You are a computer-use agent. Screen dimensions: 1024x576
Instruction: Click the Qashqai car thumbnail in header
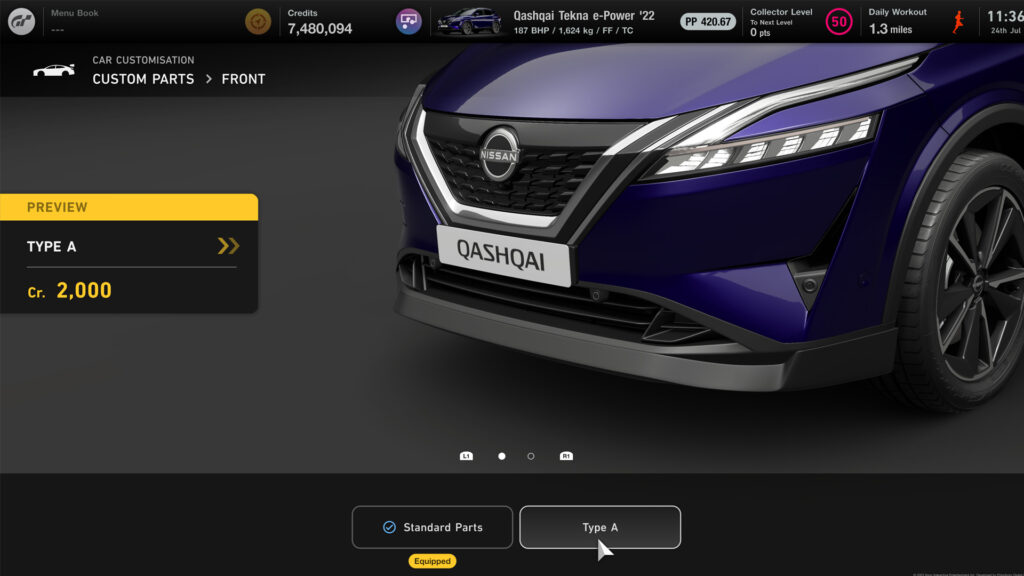469,21
